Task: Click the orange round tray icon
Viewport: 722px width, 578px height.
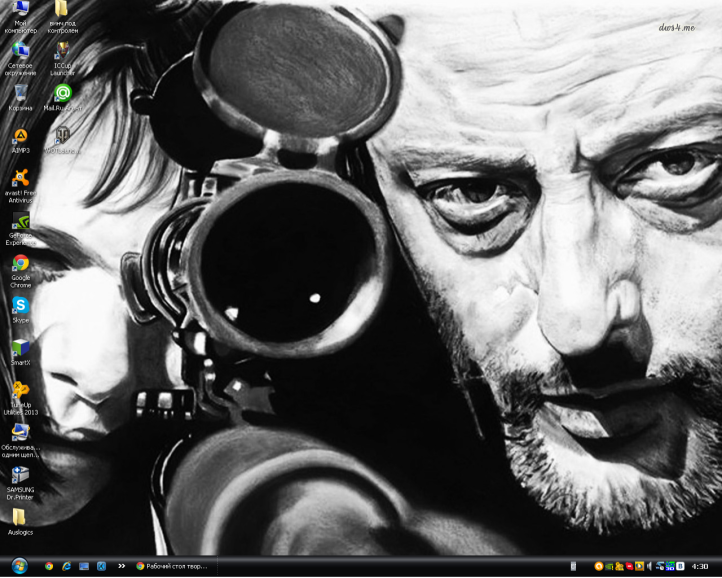Action: pyautogui.click(x=599, y=566)
